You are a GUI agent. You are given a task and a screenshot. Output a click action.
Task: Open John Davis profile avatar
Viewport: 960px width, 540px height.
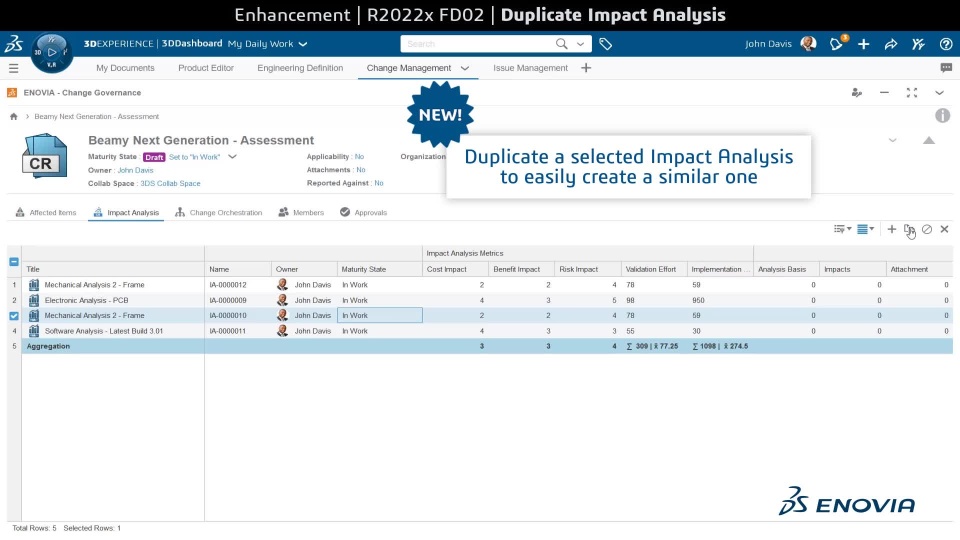point(808,43)
